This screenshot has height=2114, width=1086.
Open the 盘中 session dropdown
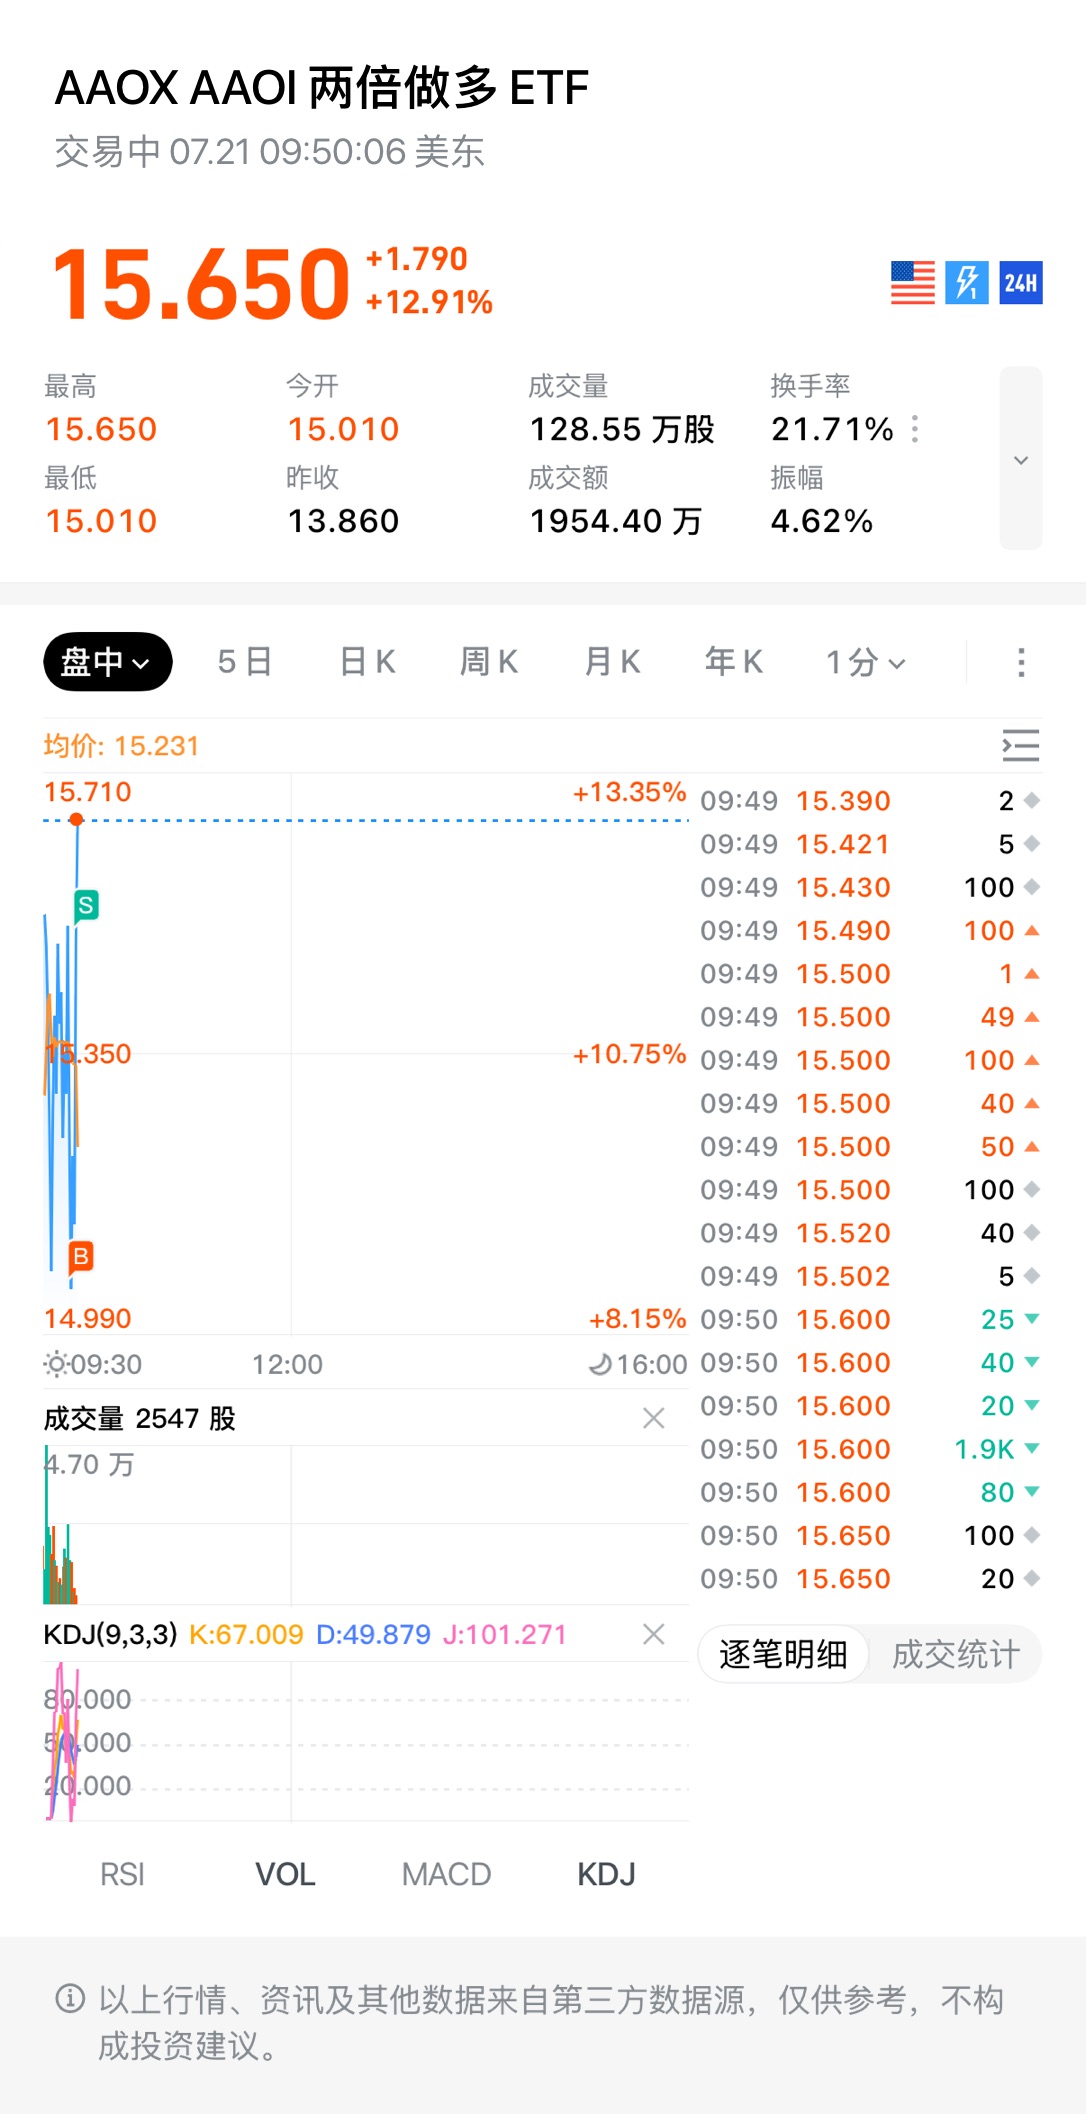click(x=108, y=662)
